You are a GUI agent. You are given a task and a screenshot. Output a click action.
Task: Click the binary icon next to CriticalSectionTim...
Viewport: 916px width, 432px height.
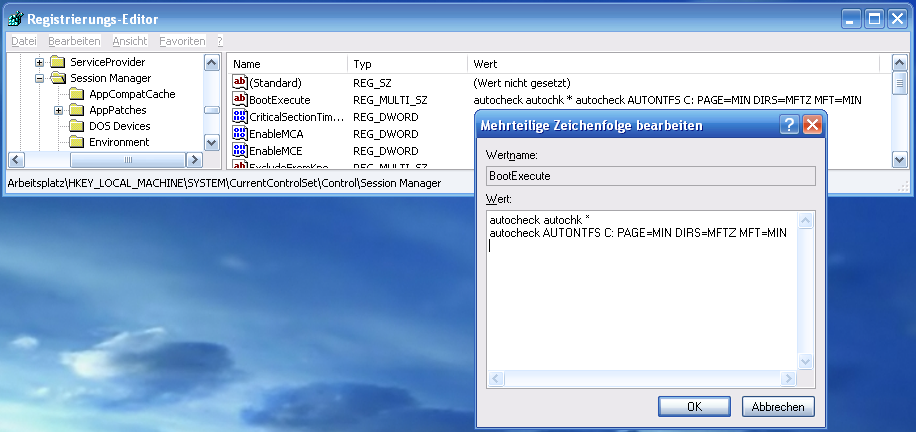pos(240,116)
